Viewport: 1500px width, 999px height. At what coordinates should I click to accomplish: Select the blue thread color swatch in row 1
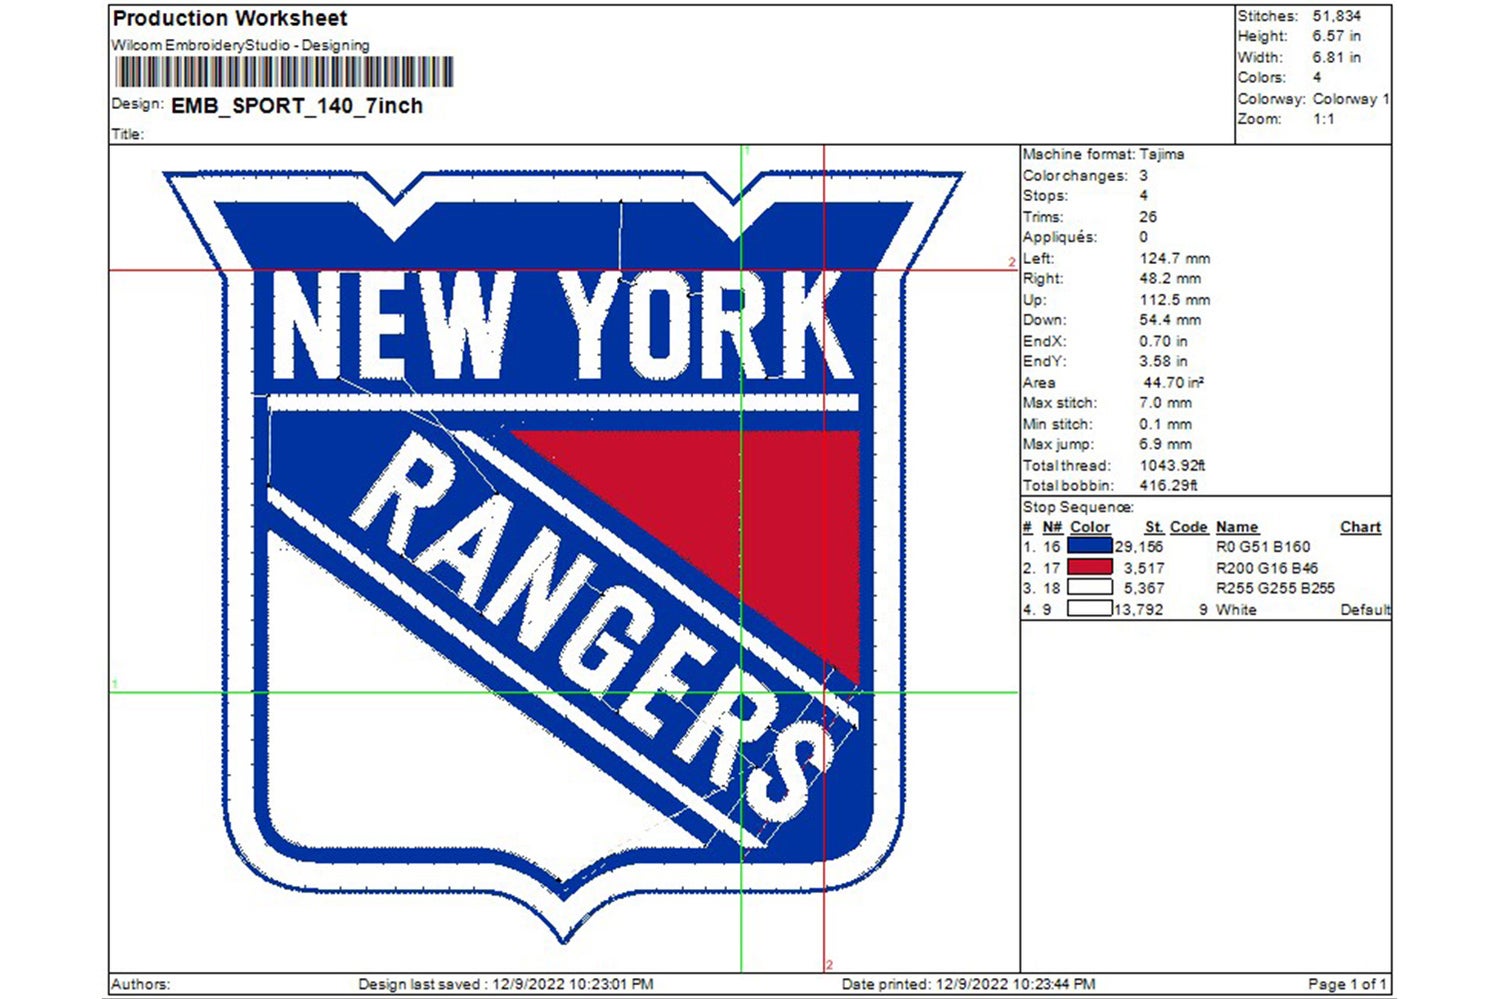click(1089, 546)
